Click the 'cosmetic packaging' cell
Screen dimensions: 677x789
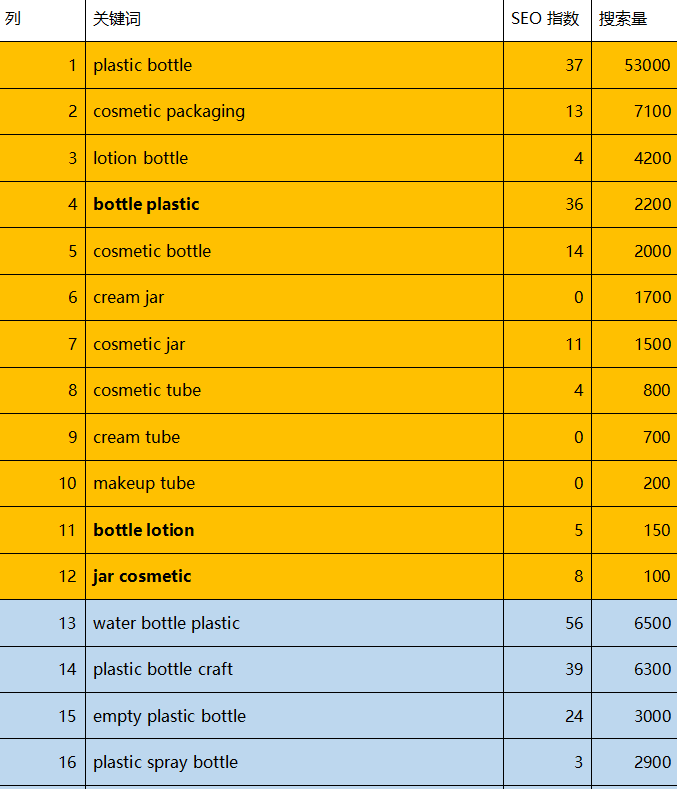point(294,112)
